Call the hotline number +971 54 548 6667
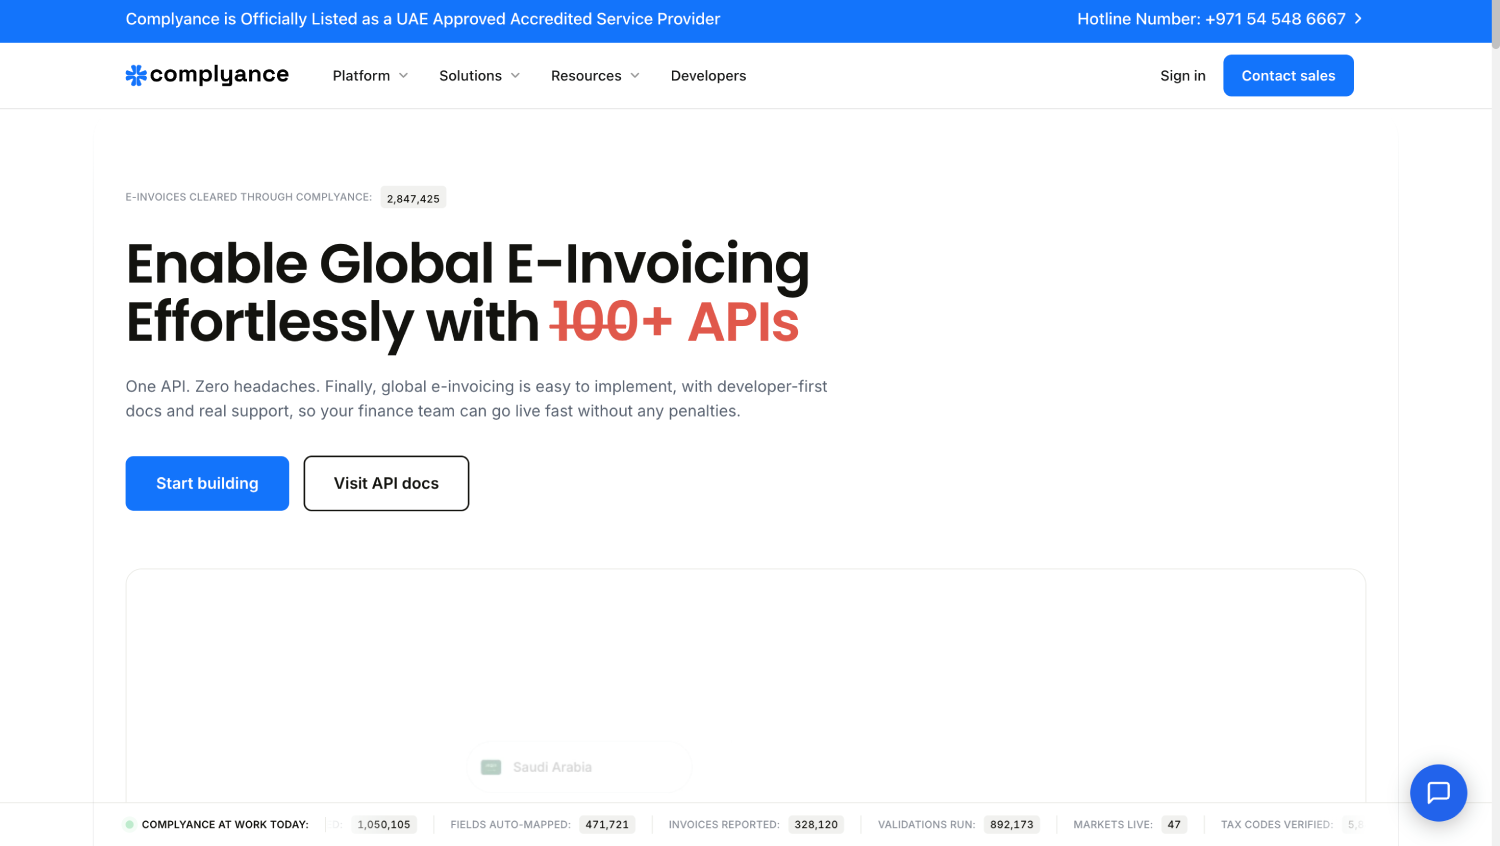The width and height of the screenshot is (1500, 846). [1211, 19]
